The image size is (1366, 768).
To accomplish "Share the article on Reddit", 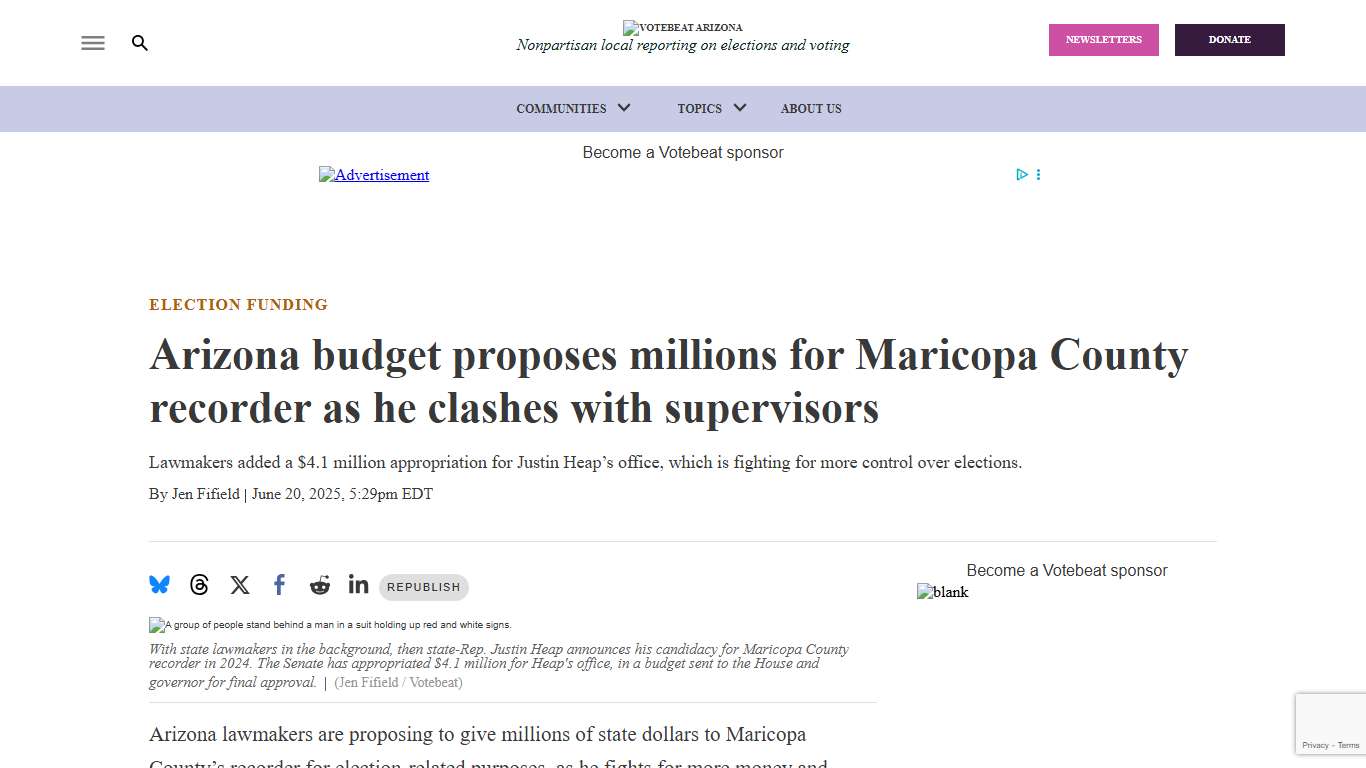I will [319, 585].
